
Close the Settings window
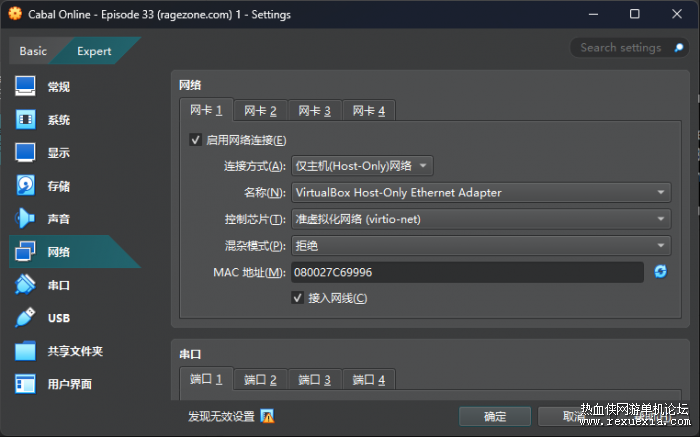677,14
